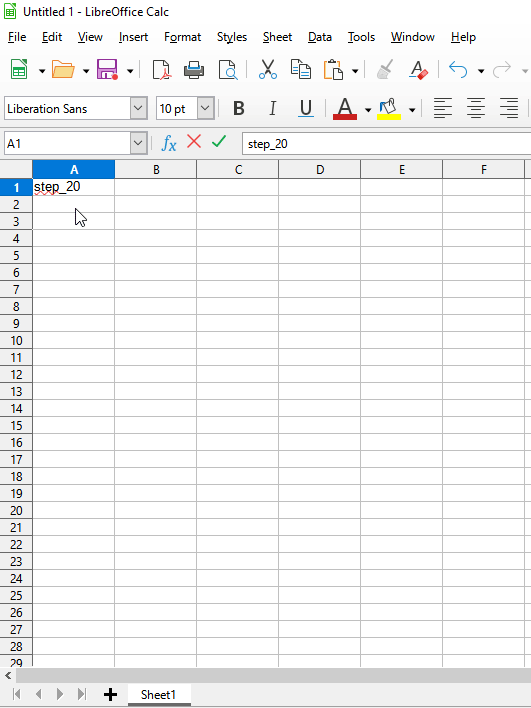Go to previous sheet arrow

click(38, 694)
